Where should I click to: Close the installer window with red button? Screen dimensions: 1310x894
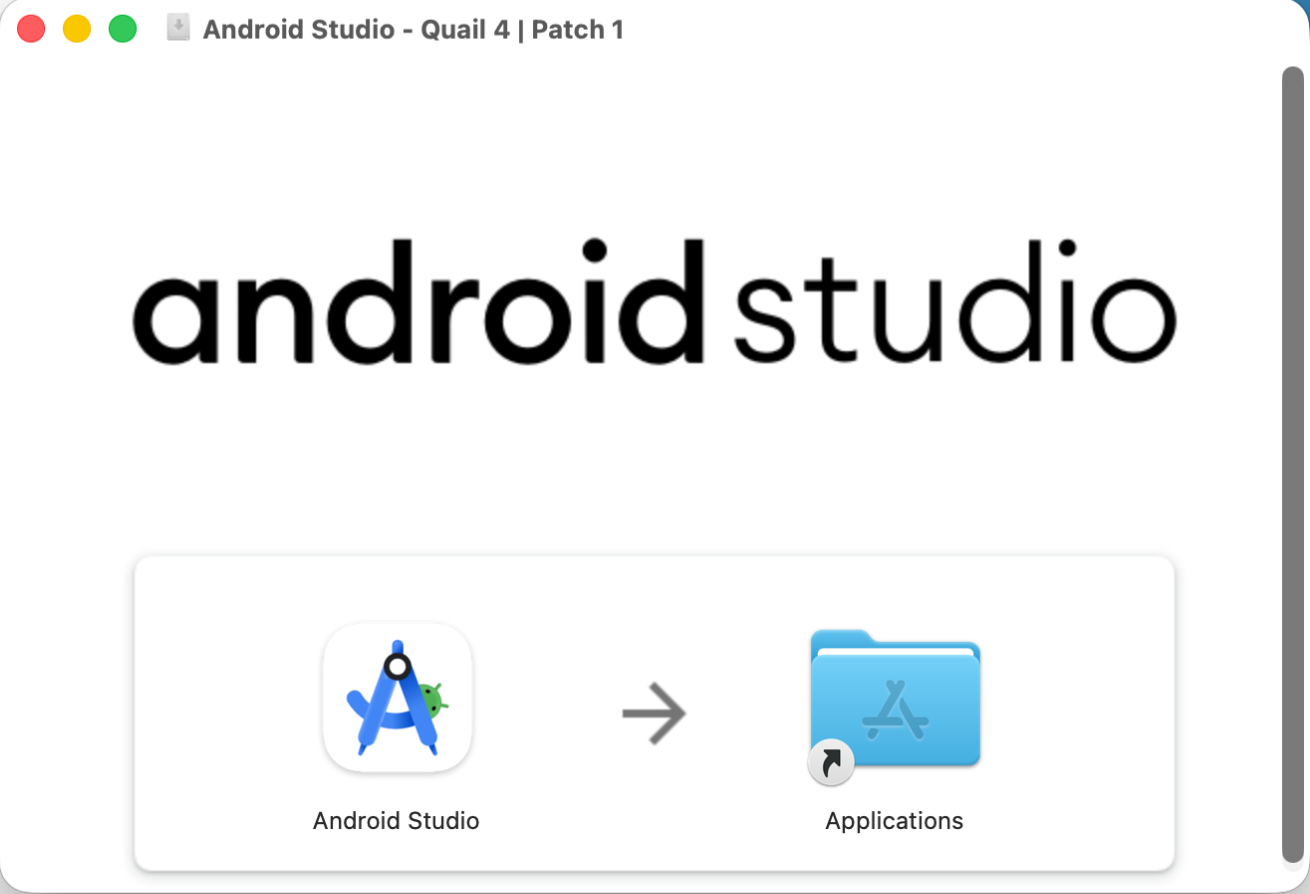(31, 29)
